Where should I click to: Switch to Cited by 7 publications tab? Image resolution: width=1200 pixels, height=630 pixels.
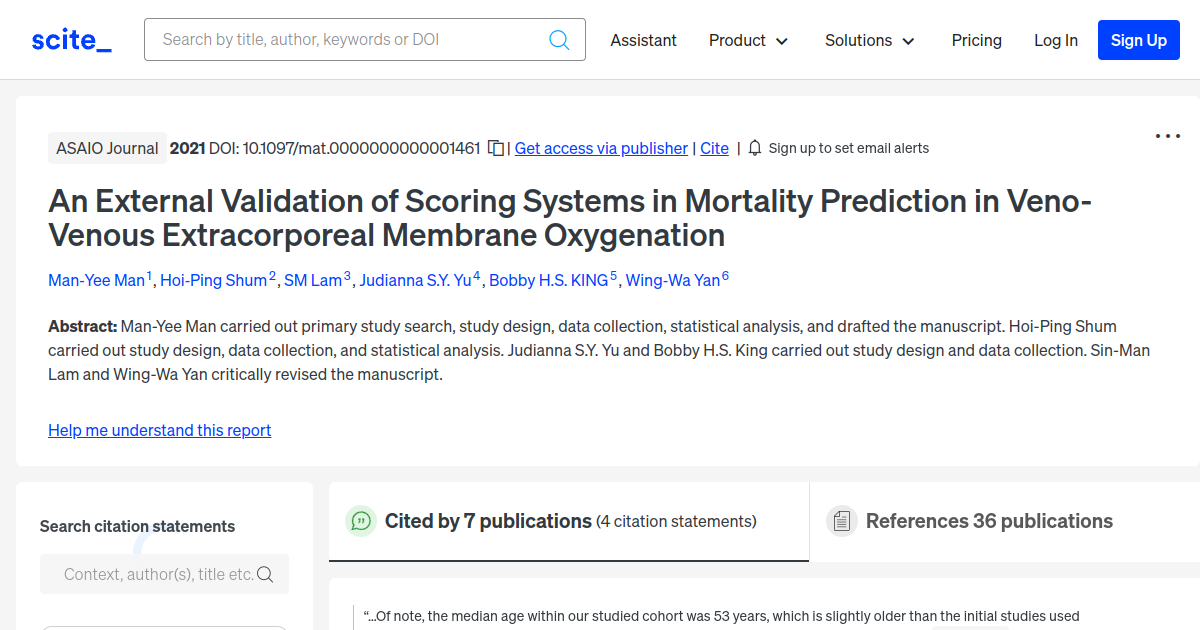(488, 521)
